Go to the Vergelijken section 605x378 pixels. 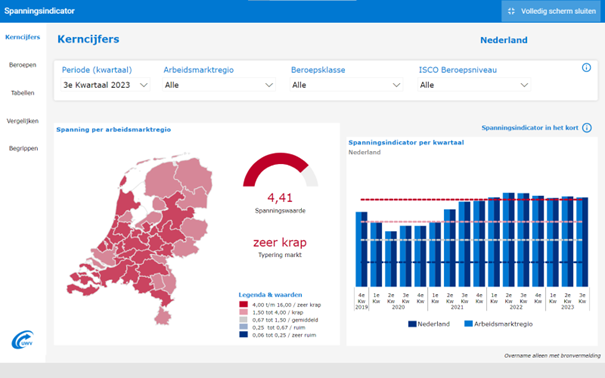[22, 121]
